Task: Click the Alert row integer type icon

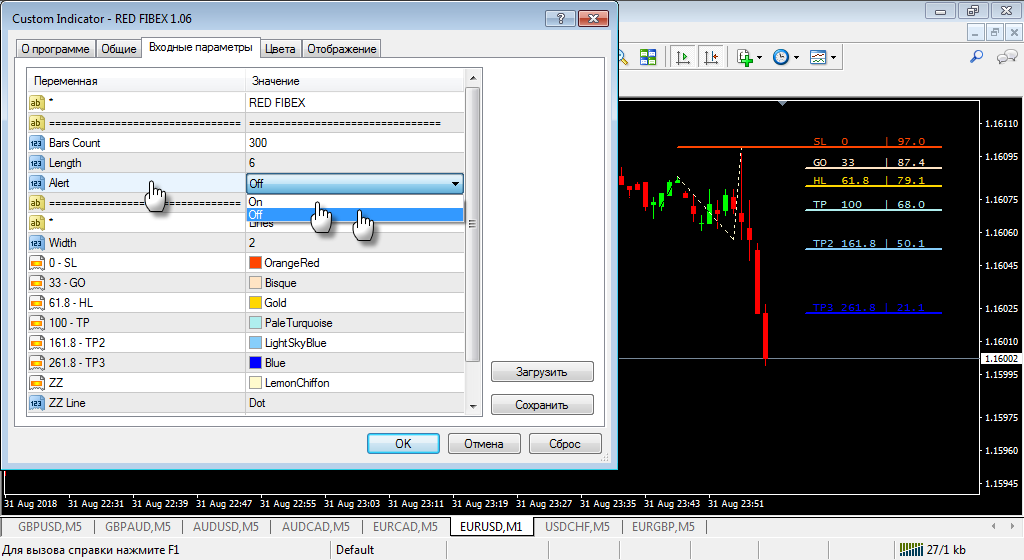Action: (x=37, y=183)
